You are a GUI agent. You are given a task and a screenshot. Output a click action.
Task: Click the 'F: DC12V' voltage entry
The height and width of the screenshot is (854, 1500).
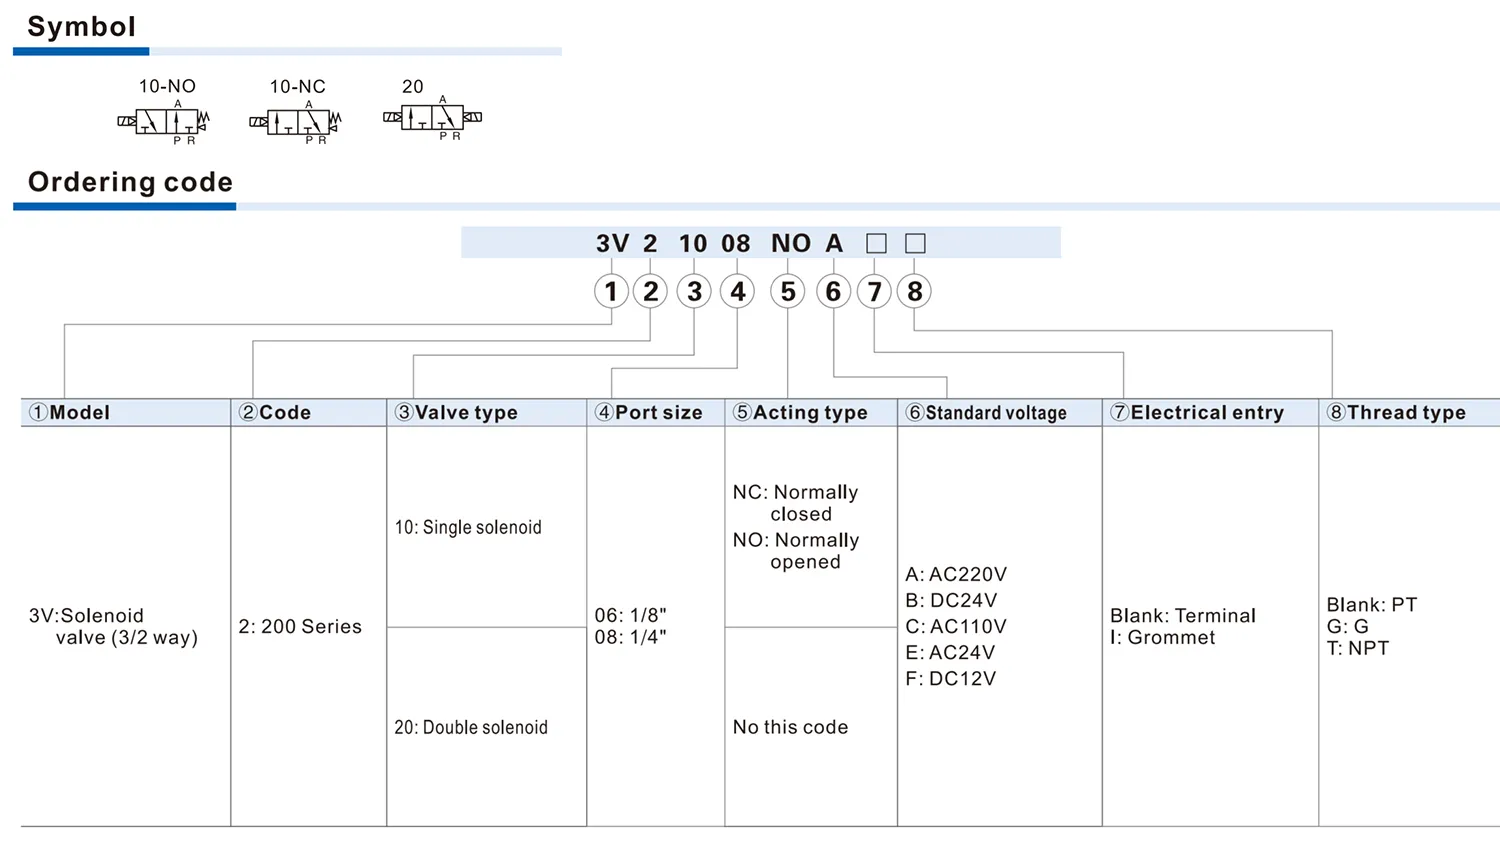point(950,678)
